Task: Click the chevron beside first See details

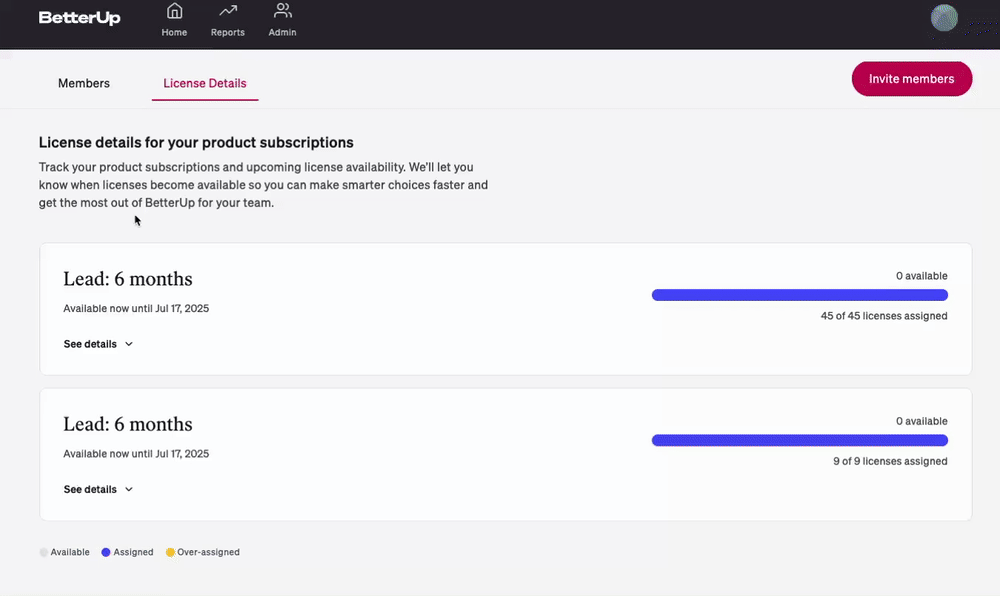Action: [129, 344]
